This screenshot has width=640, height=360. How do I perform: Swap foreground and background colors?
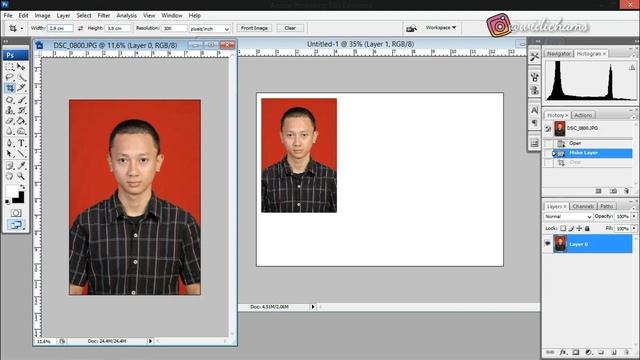pyautogui.click(x=22, y=187)
